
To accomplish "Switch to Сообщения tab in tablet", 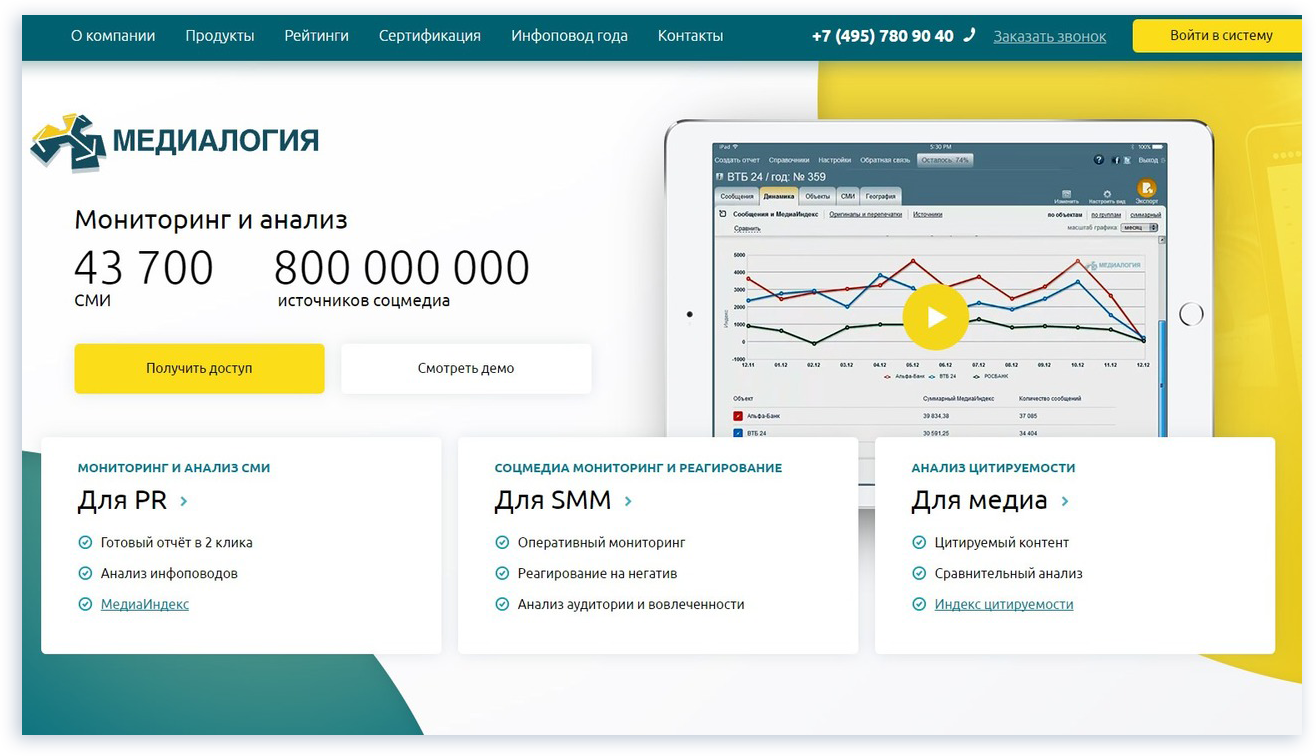I will [x=737, y=197].
